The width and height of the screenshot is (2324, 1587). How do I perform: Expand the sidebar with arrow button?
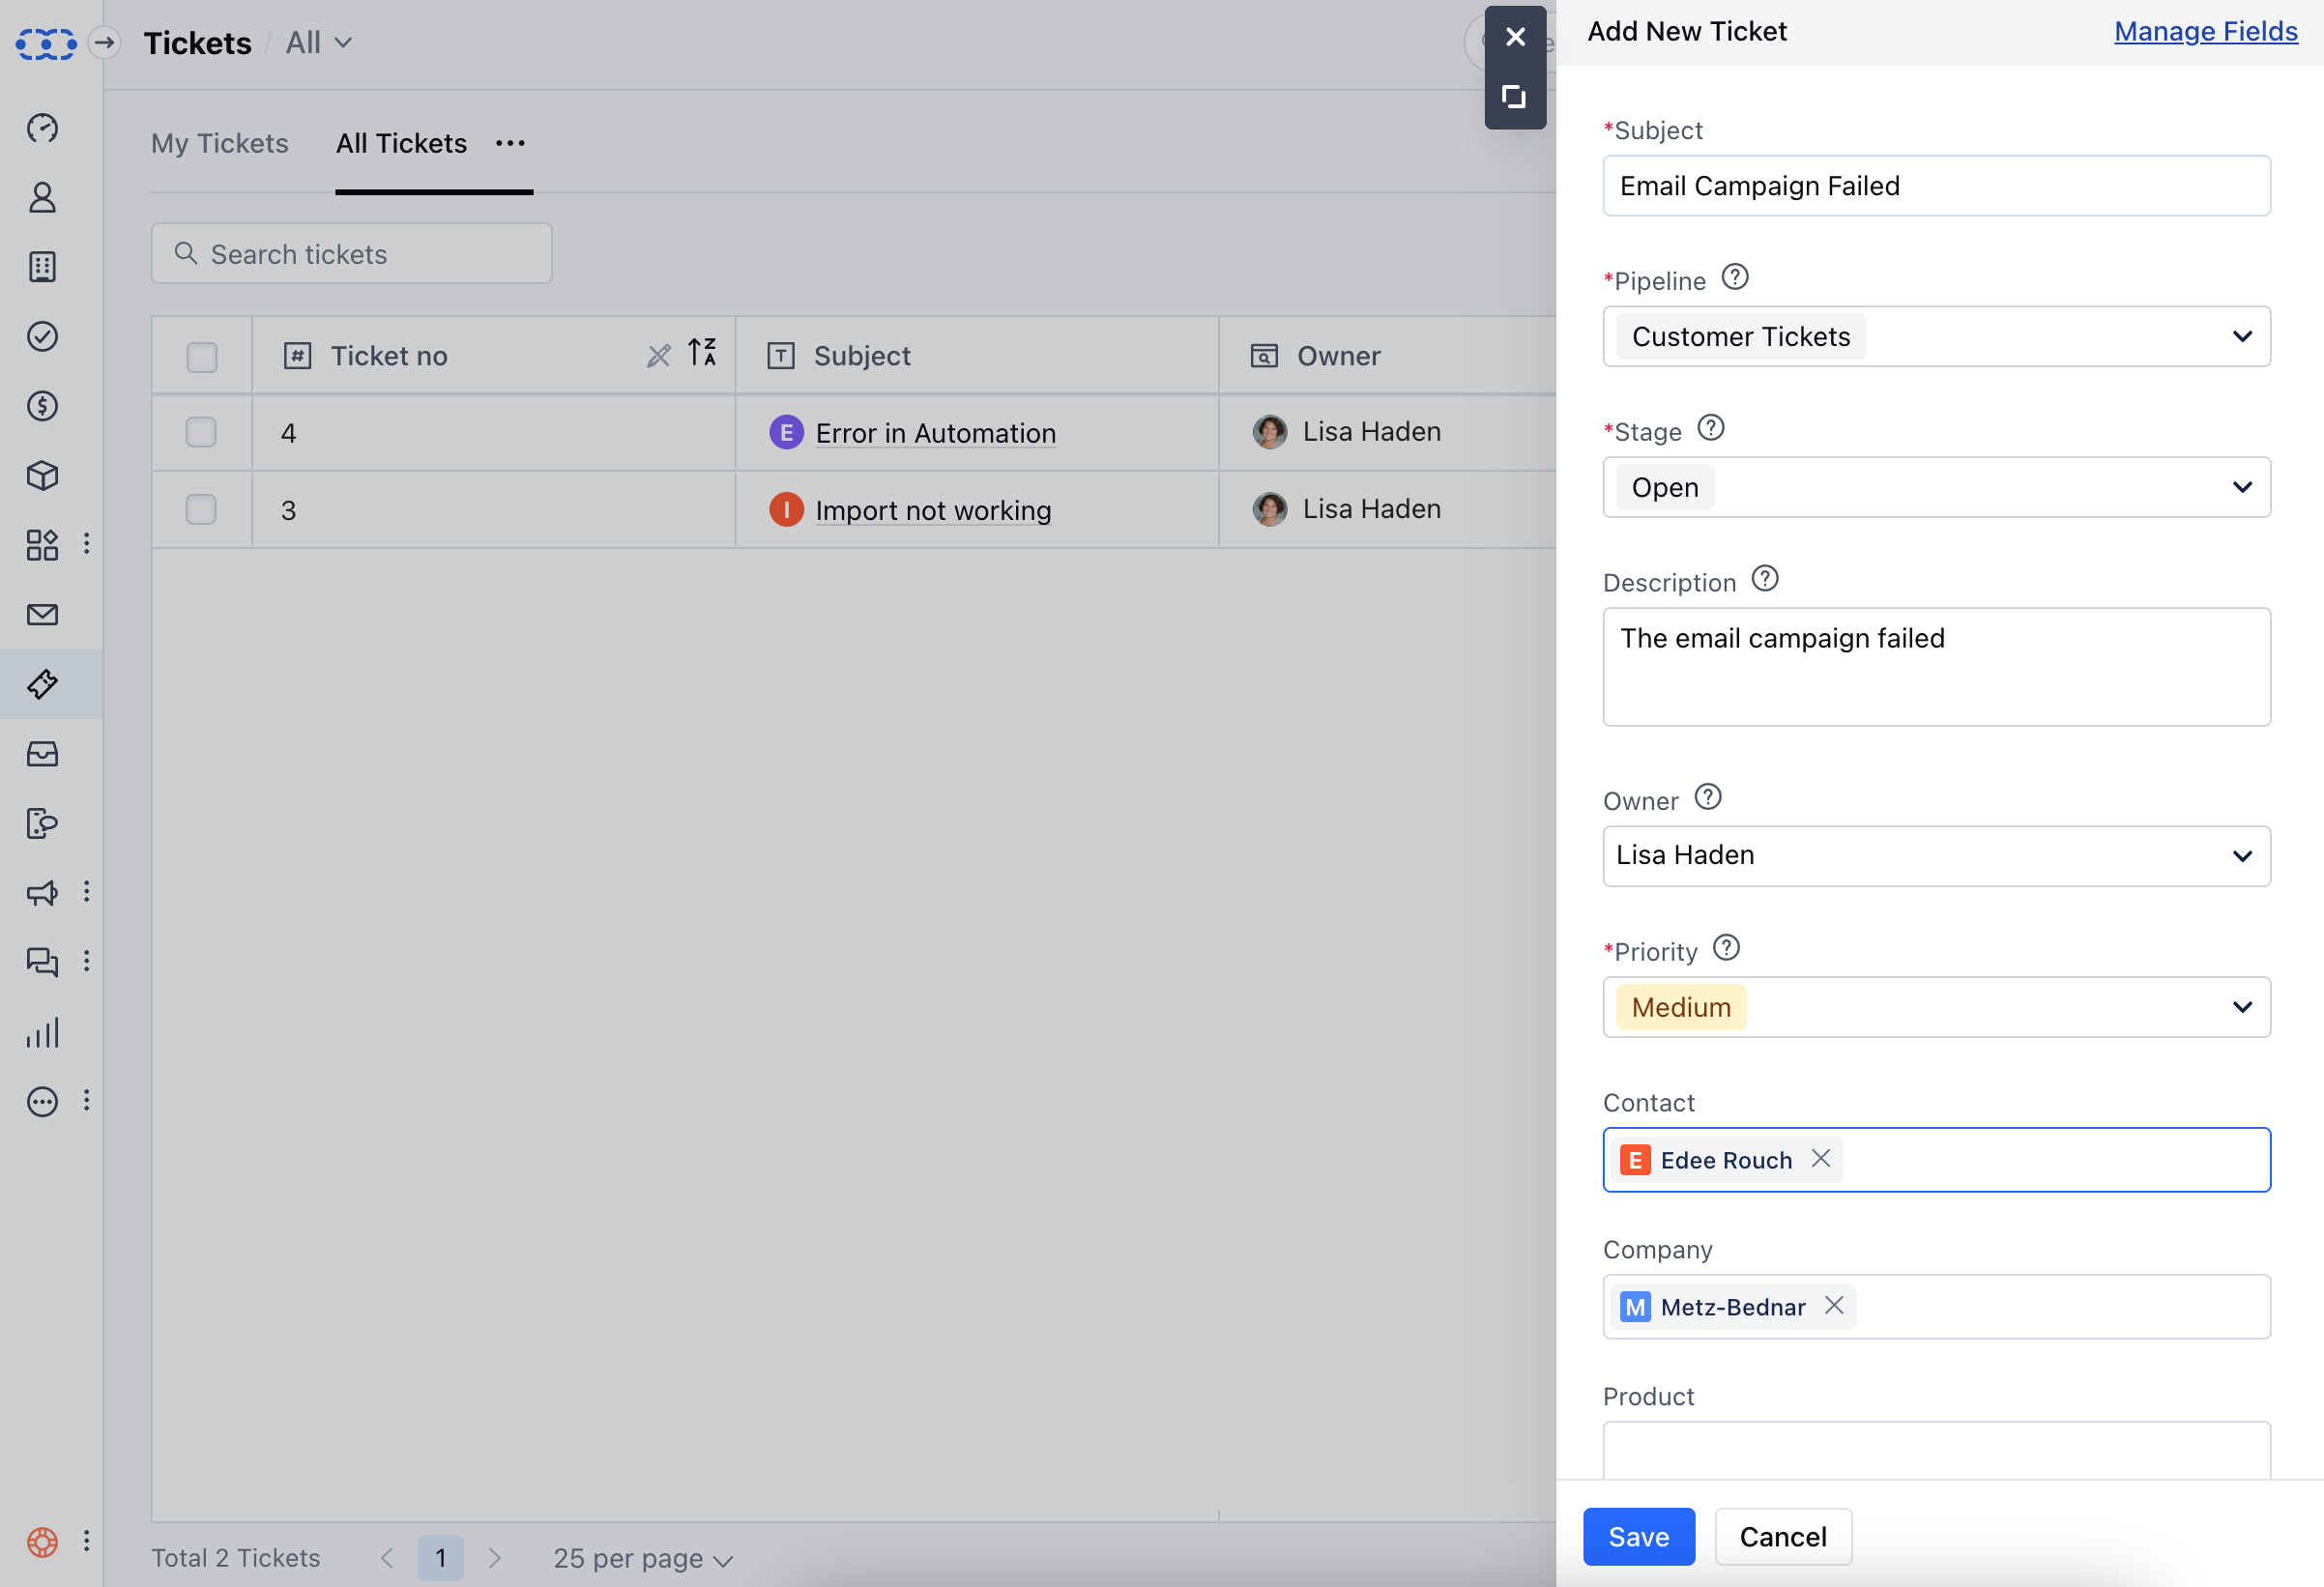(x=104, y=43)
